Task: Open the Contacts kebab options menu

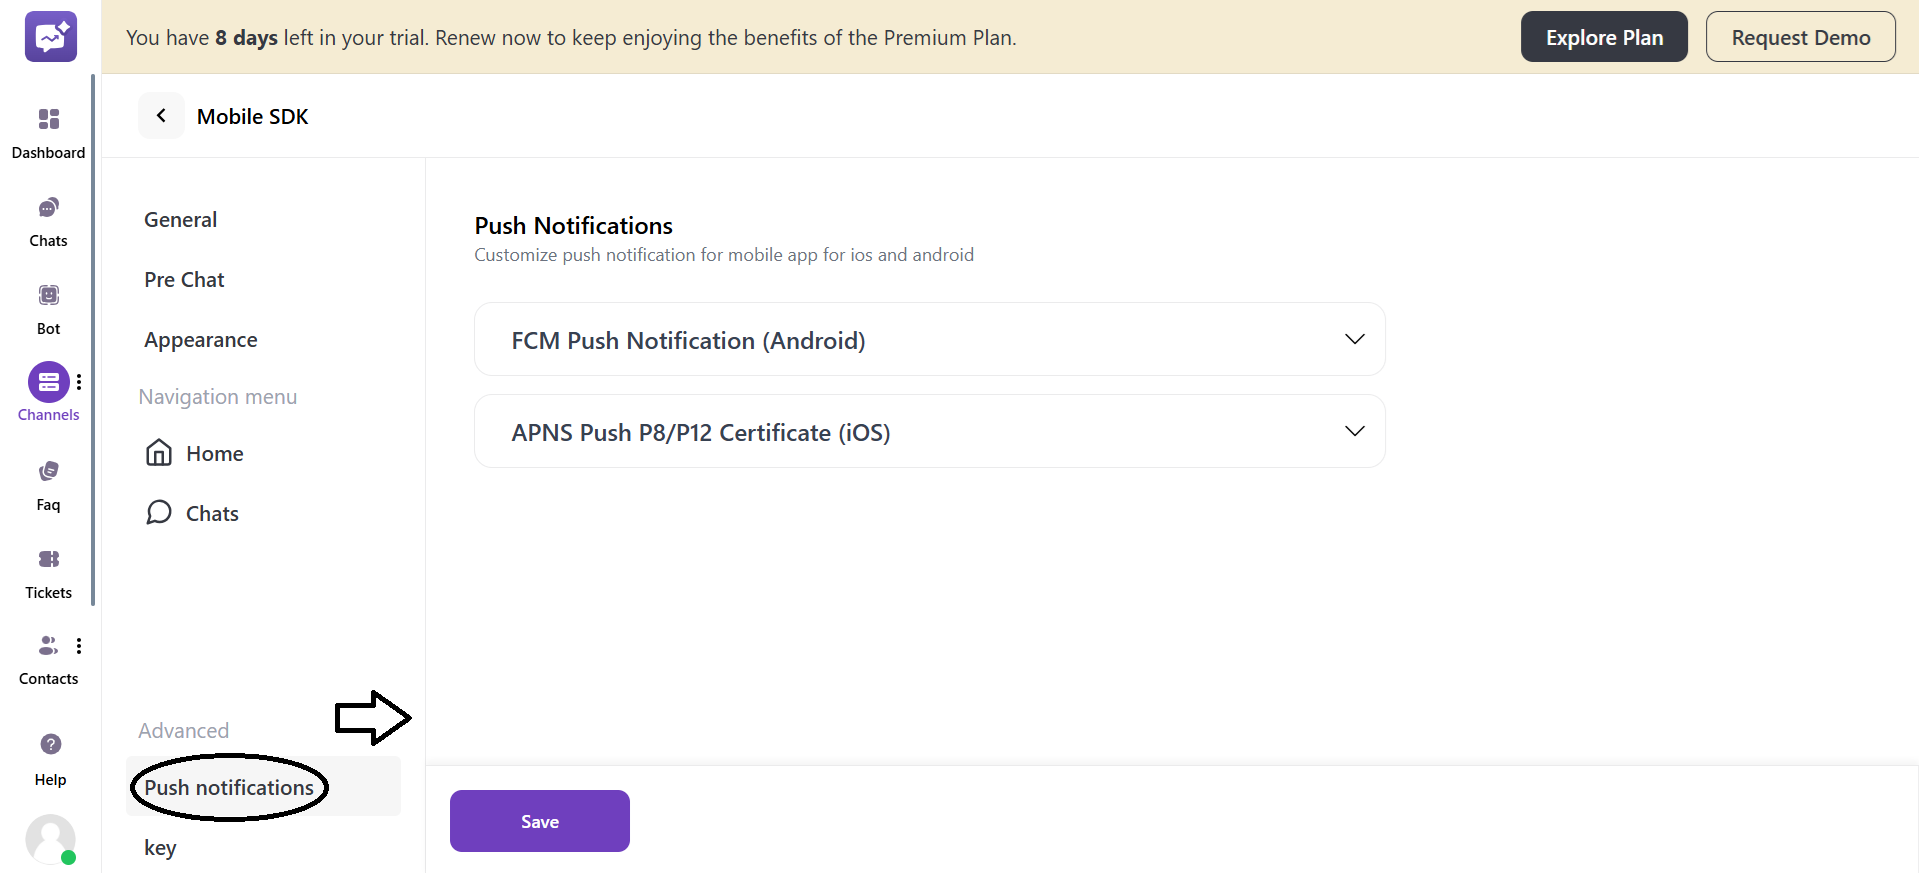Action: [x=79, y=645]
